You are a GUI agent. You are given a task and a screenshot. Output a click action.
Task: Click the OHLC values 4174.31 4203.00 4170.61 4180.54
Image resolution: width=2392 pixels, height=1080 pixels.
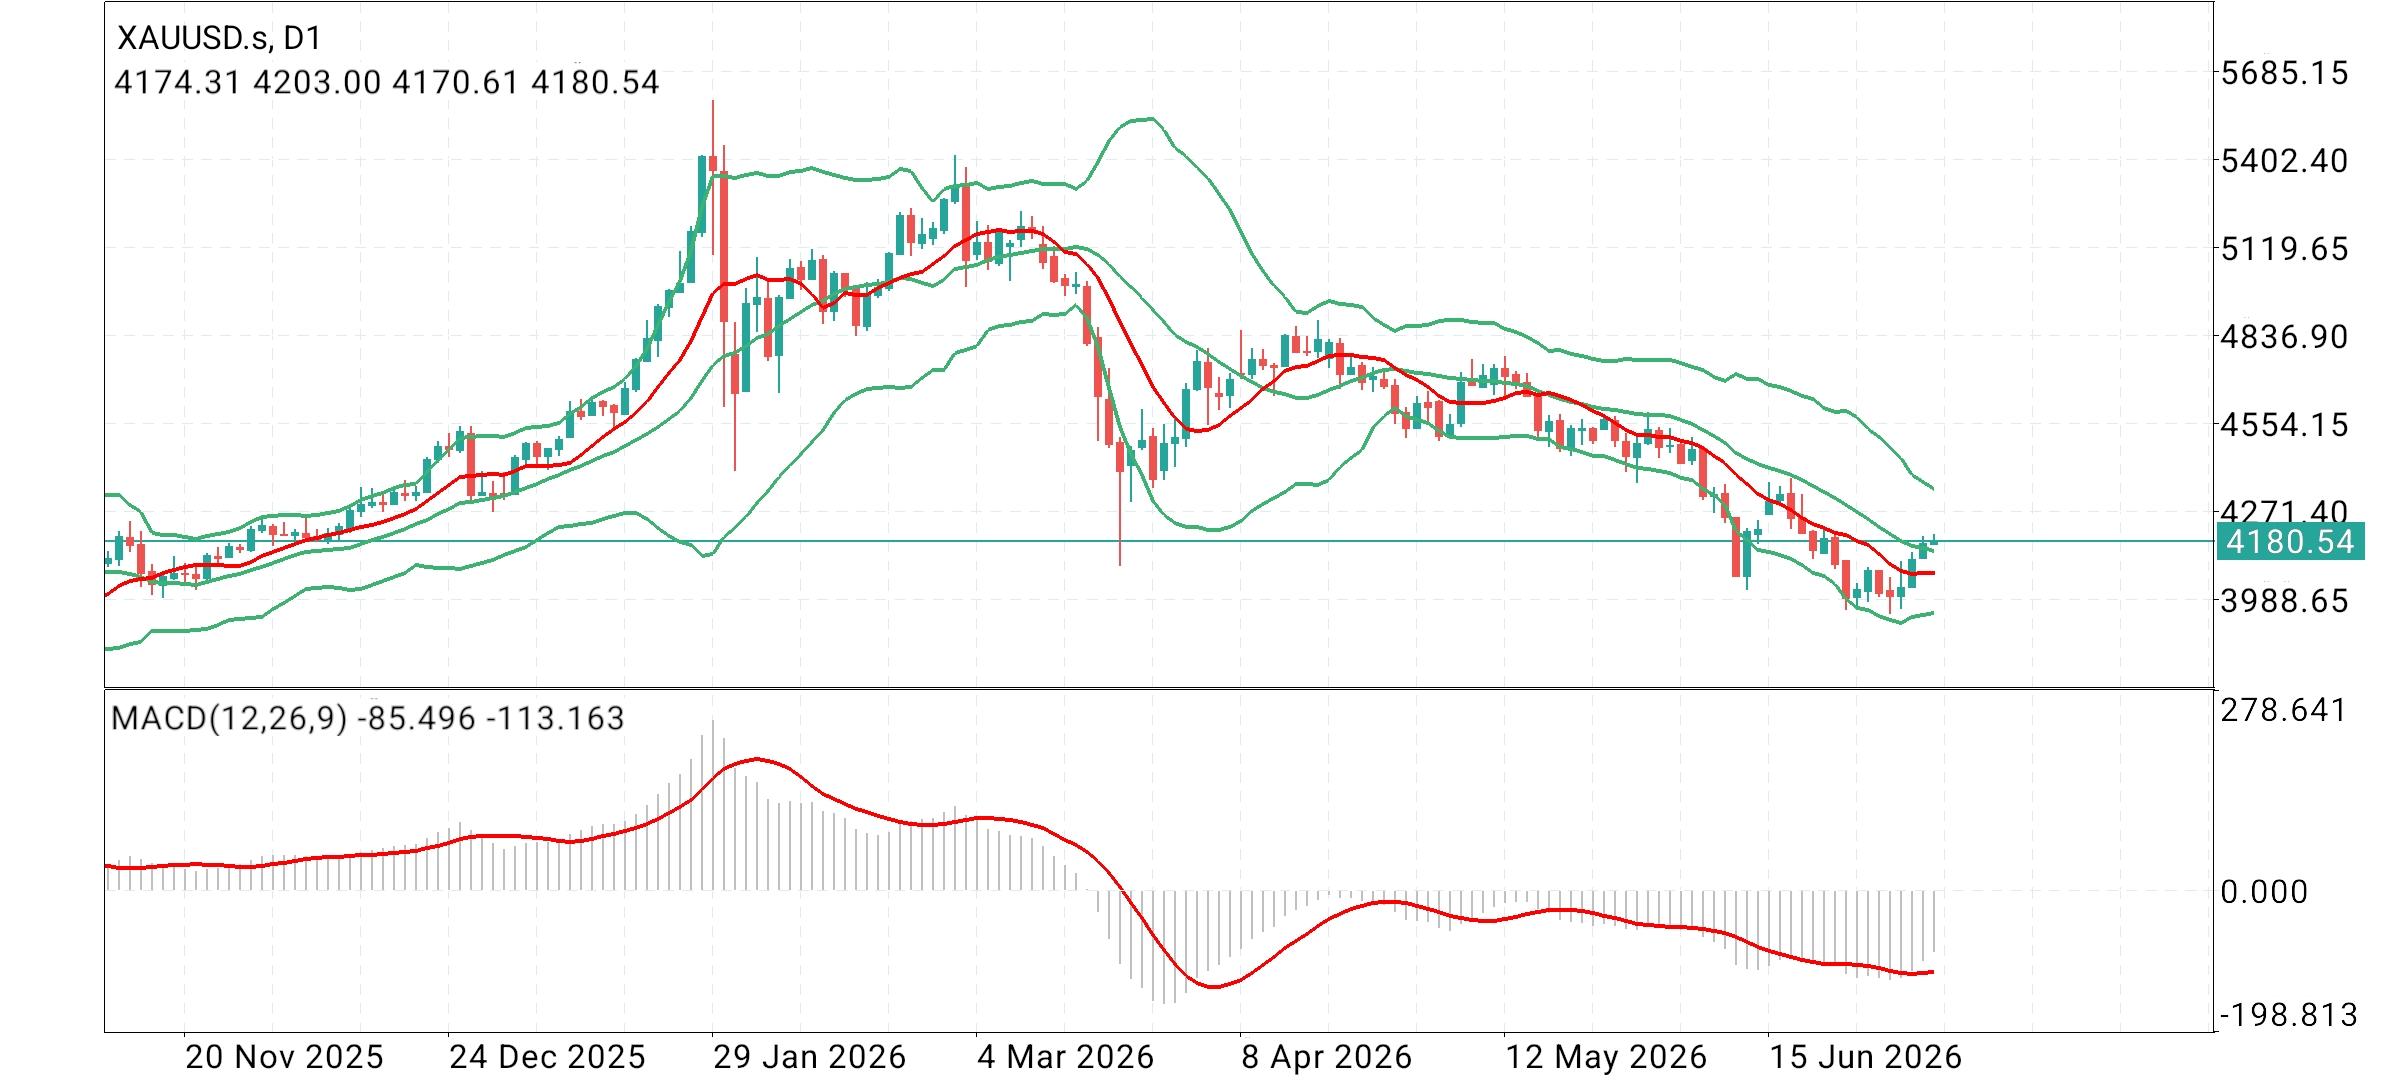(387, 82)
